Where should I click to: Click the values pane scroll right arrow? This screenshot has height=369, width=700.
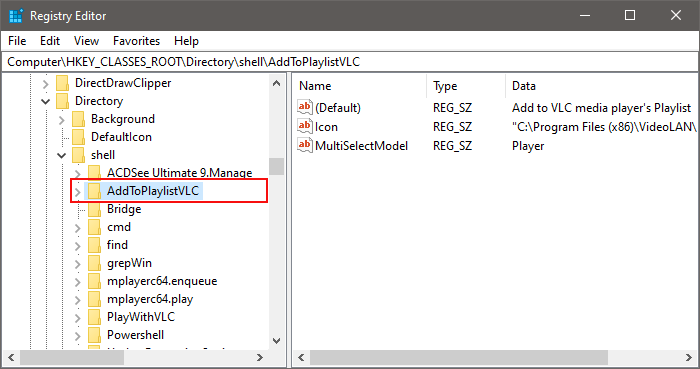(689, 357)
